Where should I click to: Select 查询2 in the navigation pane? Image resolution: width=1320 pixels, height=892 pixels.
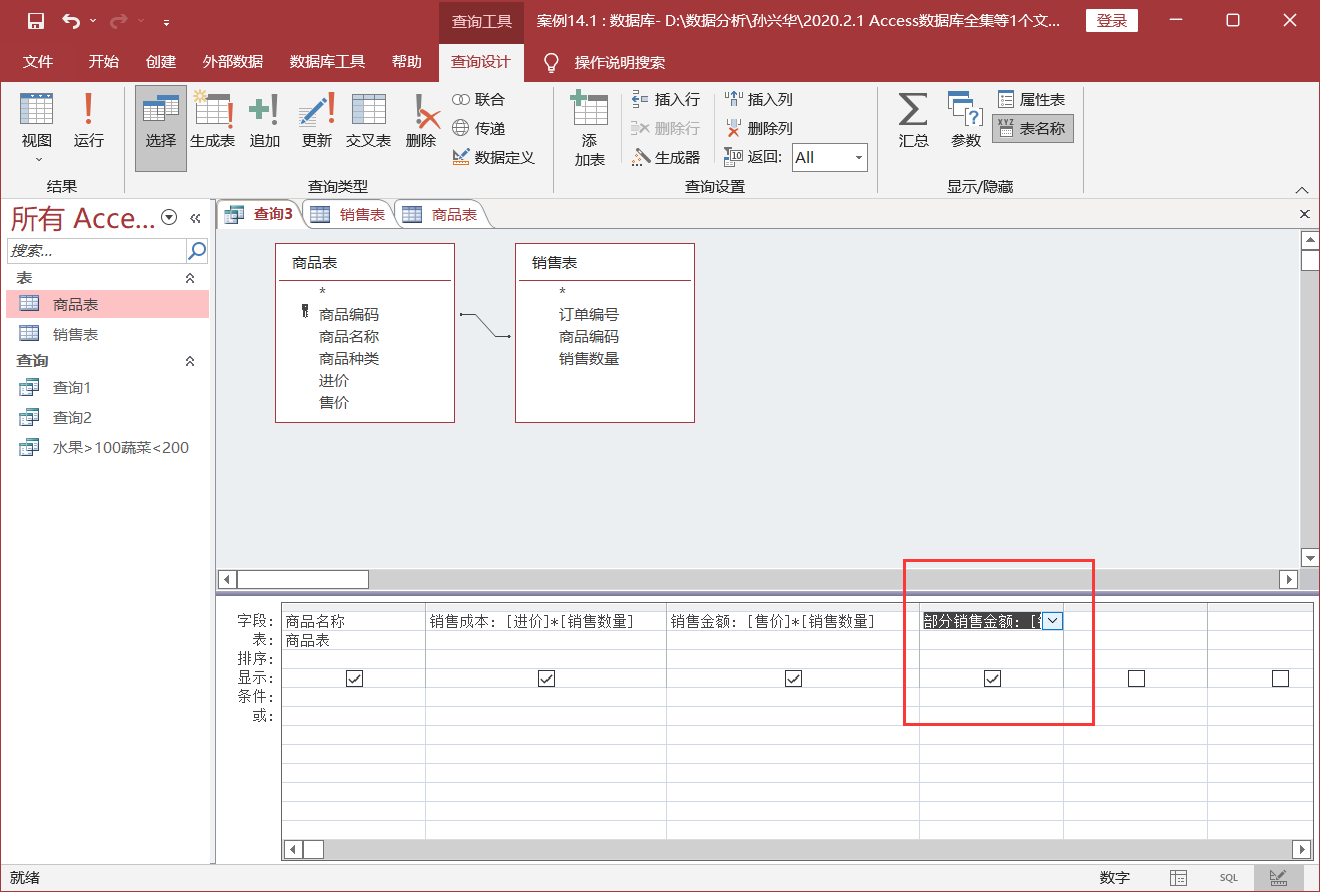[108, 418]
